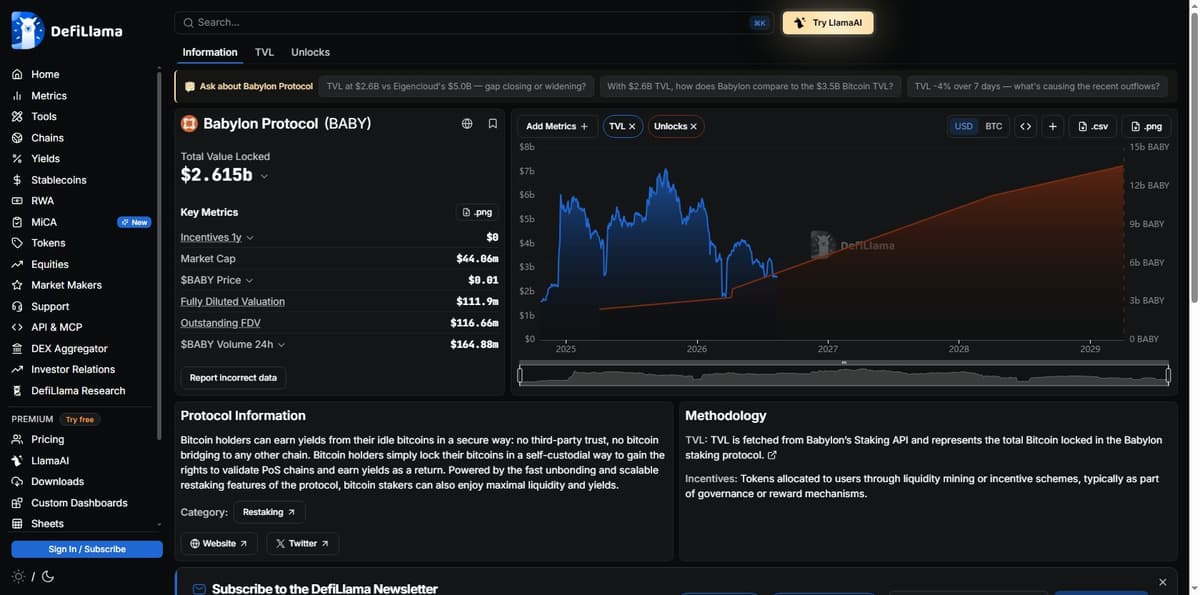Expand the Total Value Locked breakdown
The width and height of the screenshot is (1200, 595).
point(264,176)
